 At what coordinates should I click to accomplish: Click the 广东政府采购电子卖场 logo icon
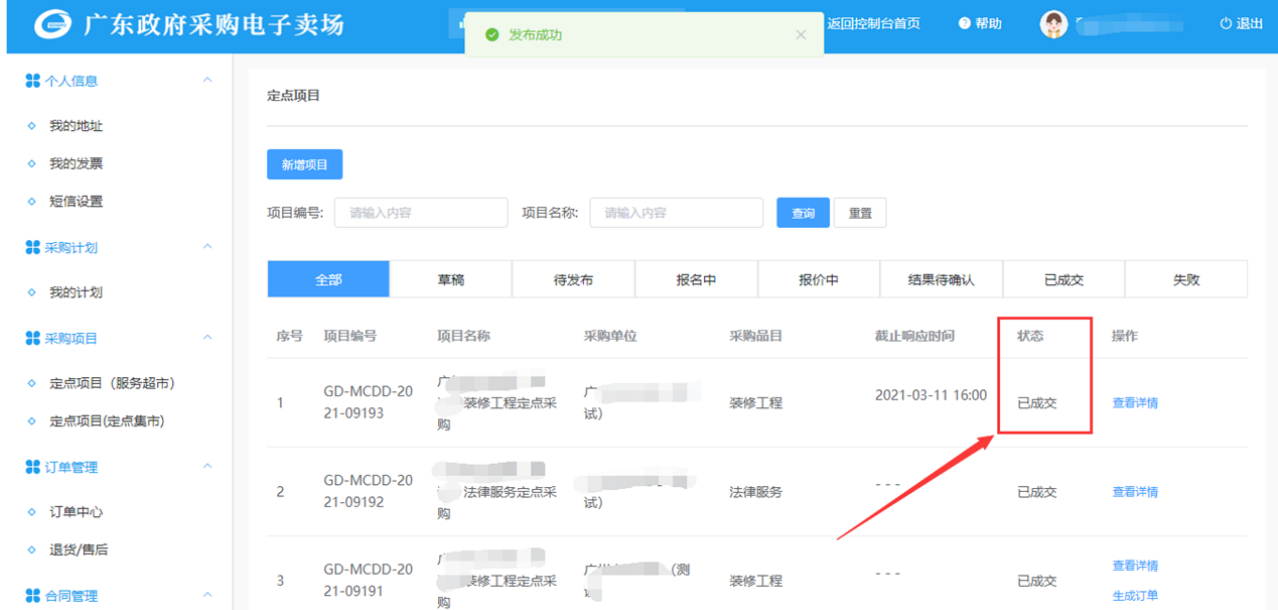[52, 25]
